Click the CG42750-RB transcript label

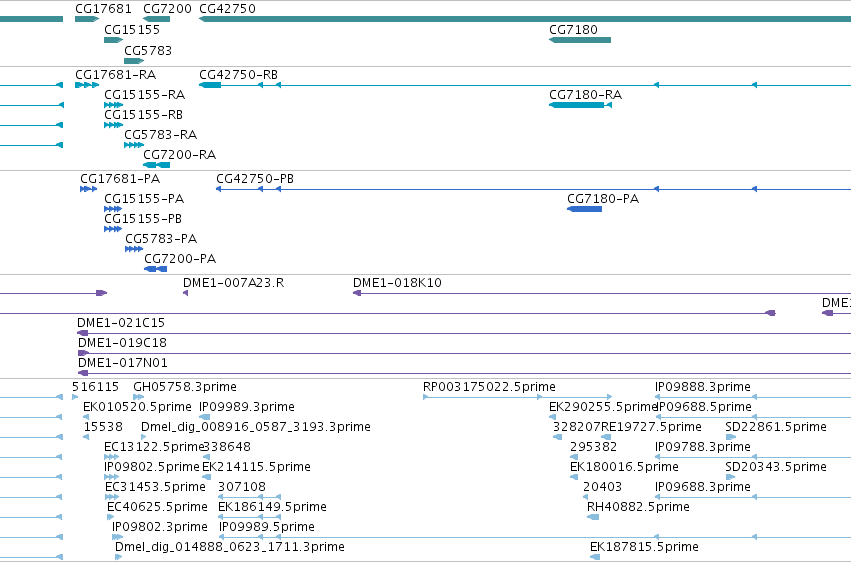pyautogui.click(x=239, y=74)
